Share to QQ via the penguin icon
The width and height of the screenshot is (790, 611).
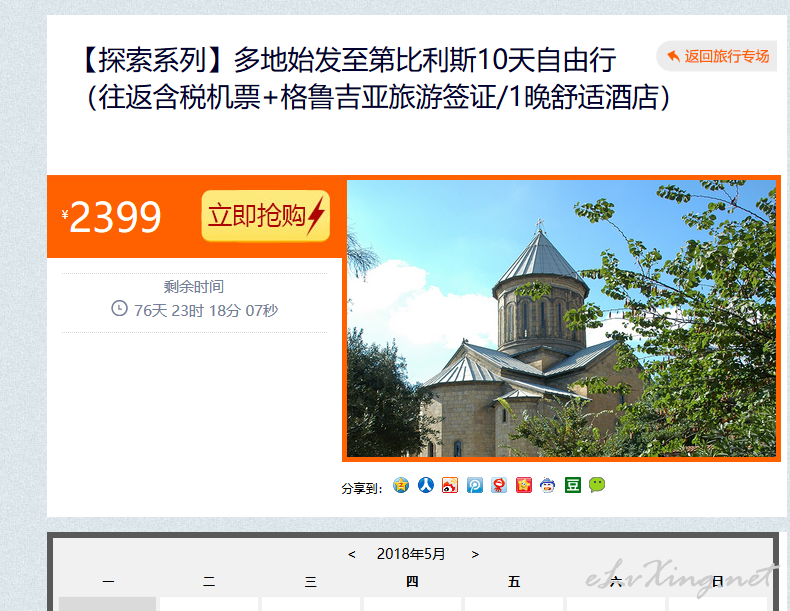(548, 485)
